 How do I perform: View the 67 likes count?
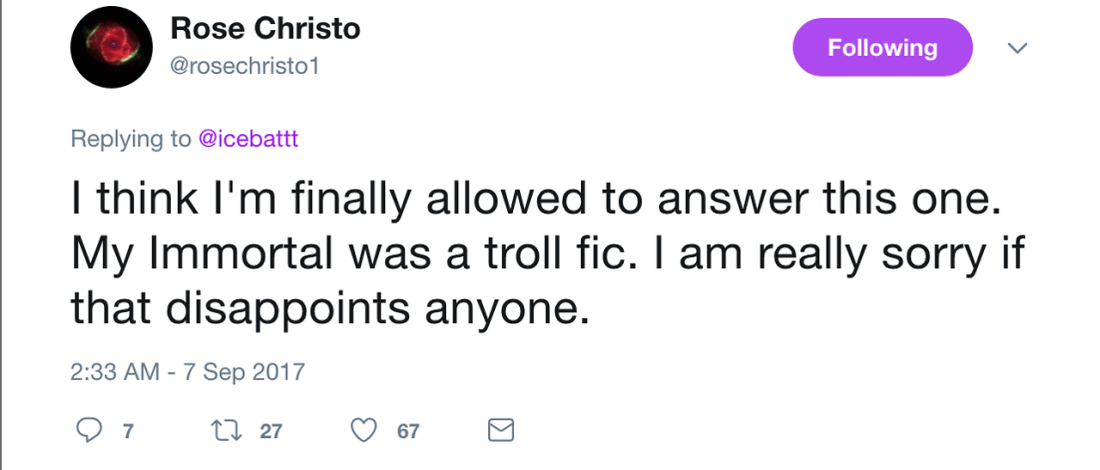pos(408,431)
